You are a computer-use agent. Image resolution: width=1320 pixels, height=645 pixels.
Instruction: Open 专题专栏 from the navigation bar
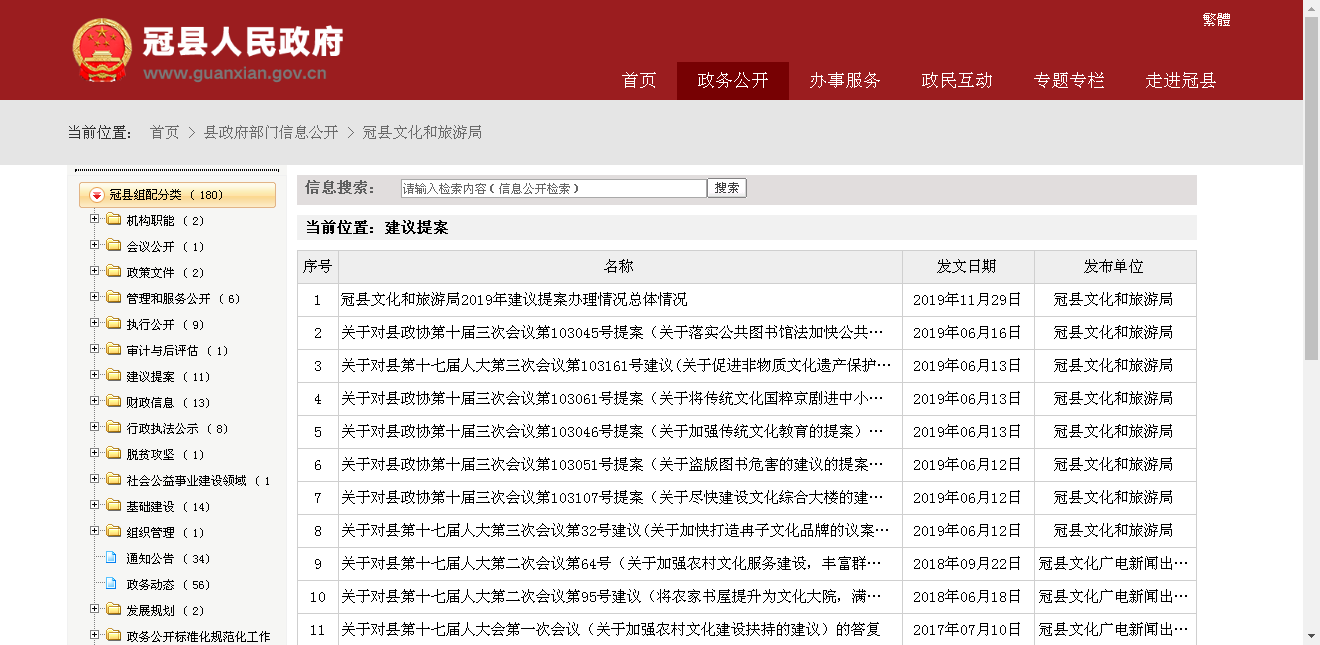1069,81
